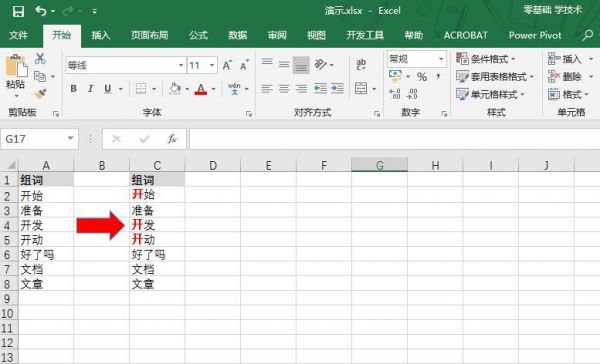Click the Center text icon
This screenshot has width=600, height=364.
[x=284, y=89]
